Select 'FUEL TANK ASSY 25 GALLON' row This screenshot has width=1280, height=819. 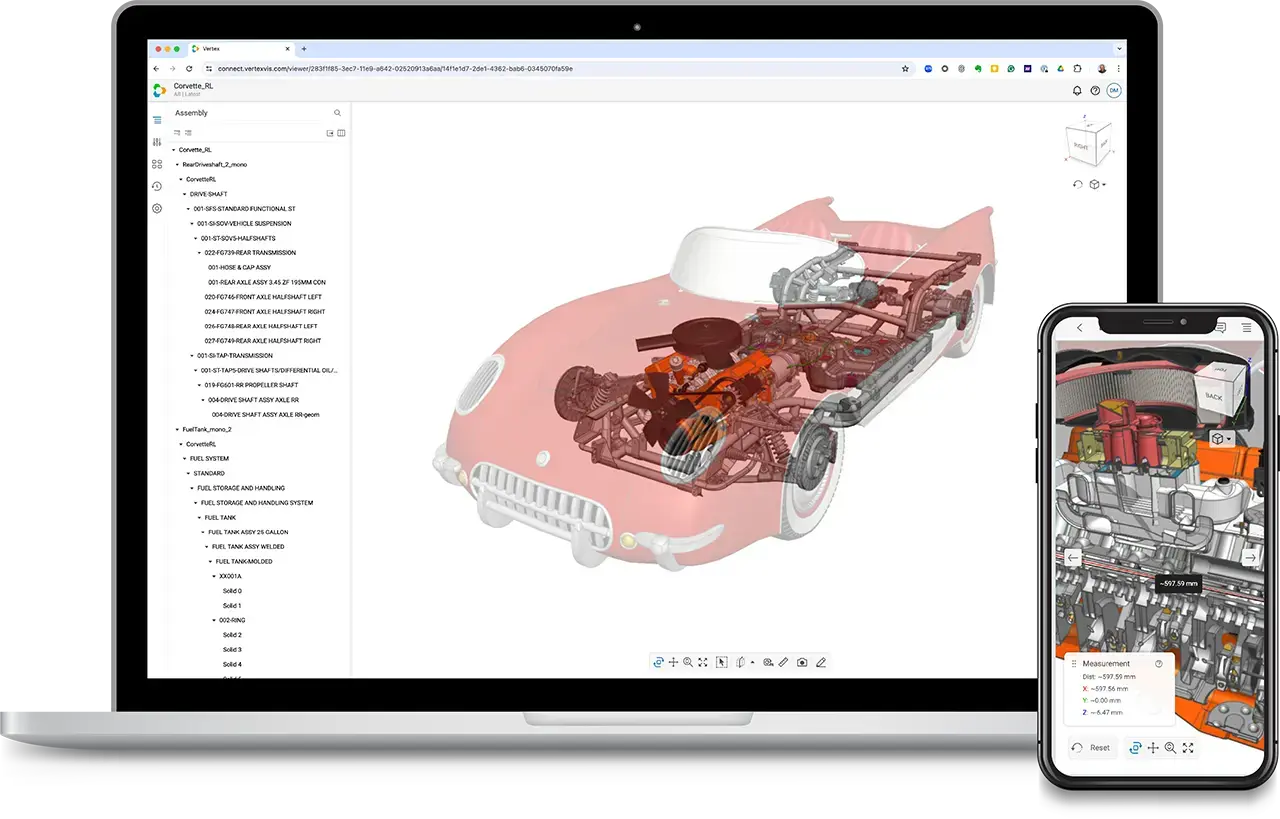pos(248,532)
